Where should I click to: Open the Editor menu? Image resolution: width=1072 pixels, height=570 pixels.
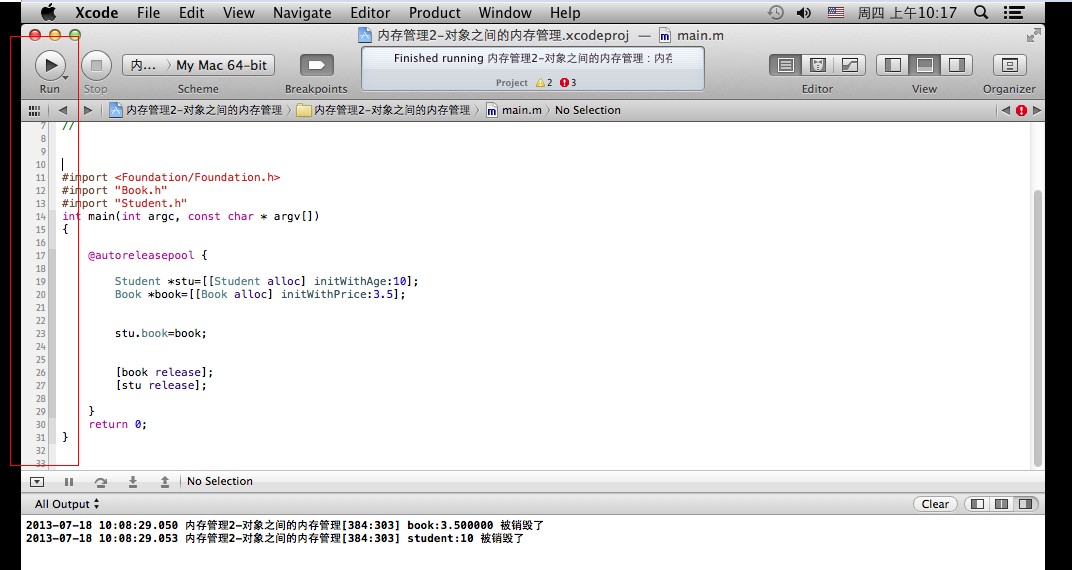click(370, 12)
